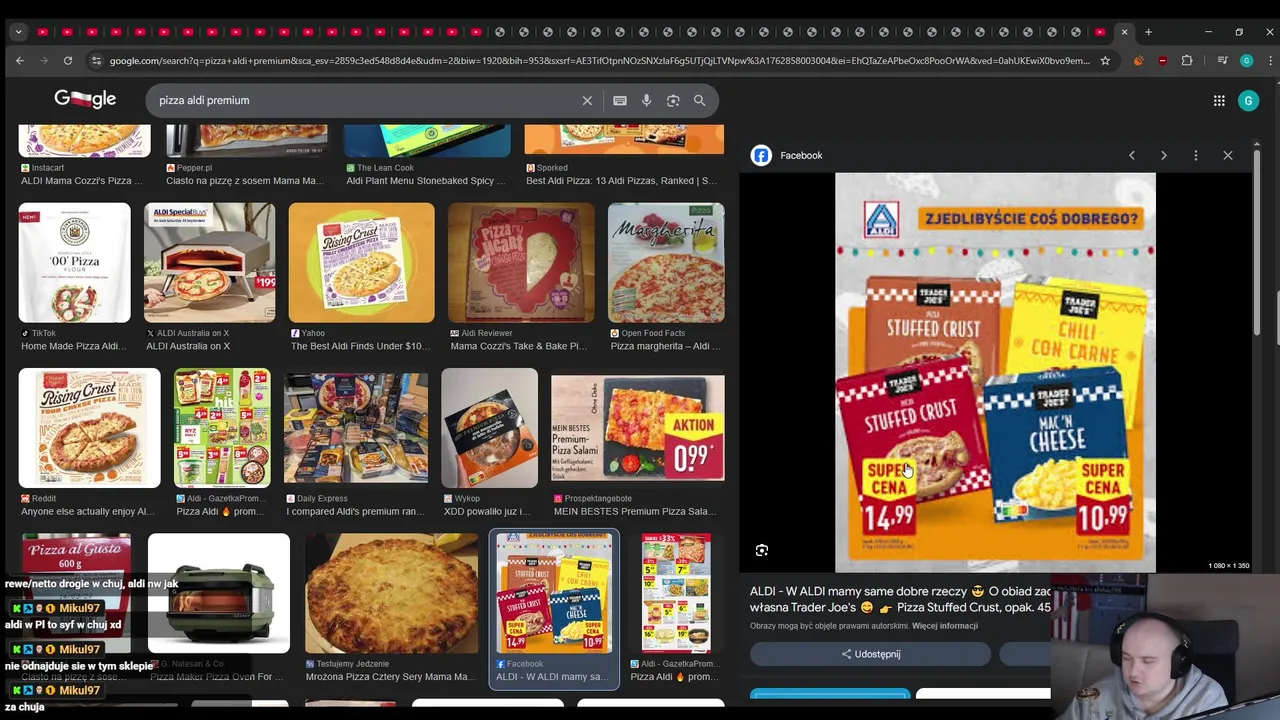Go to Google home via logo
The height and width of the screenshot is (720, 1280).
click(x=85, y=99)
